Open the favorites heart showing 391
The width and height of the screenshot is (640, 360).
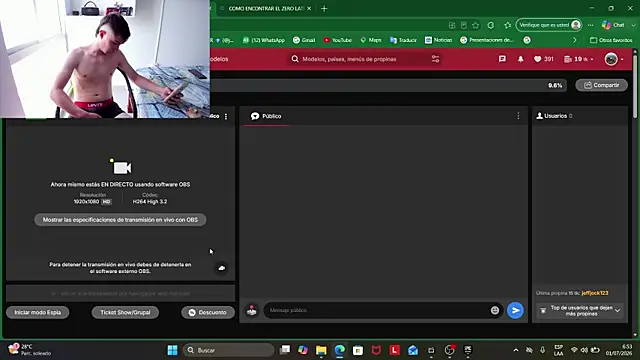pyautogui.click(x=544, y=59)
